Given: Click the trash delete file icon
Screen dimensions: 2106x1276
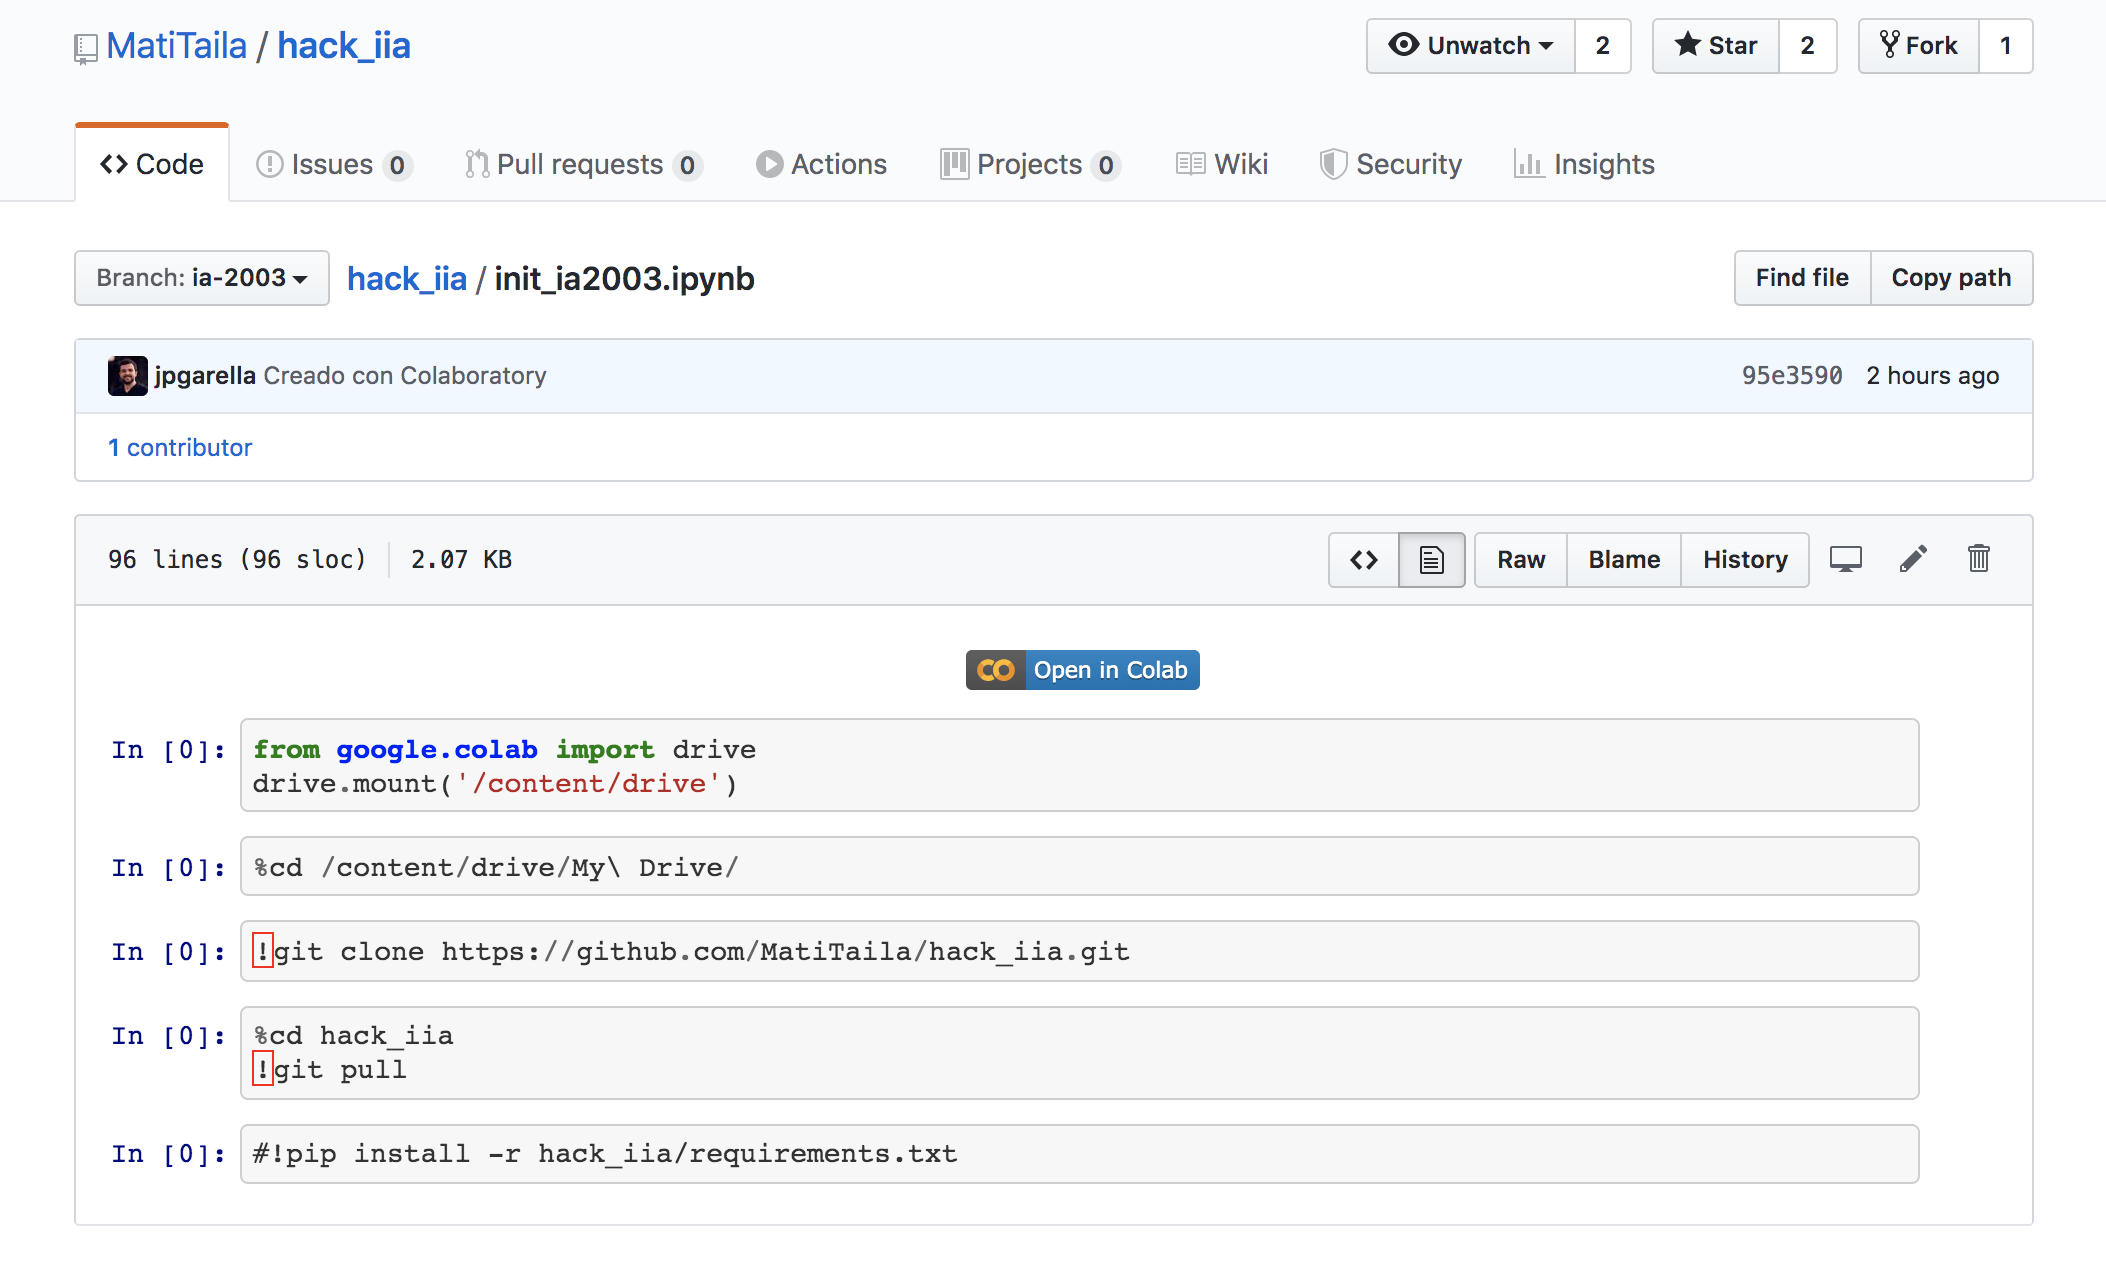Looking at the screenshot, I should (x=1978, y=559).
